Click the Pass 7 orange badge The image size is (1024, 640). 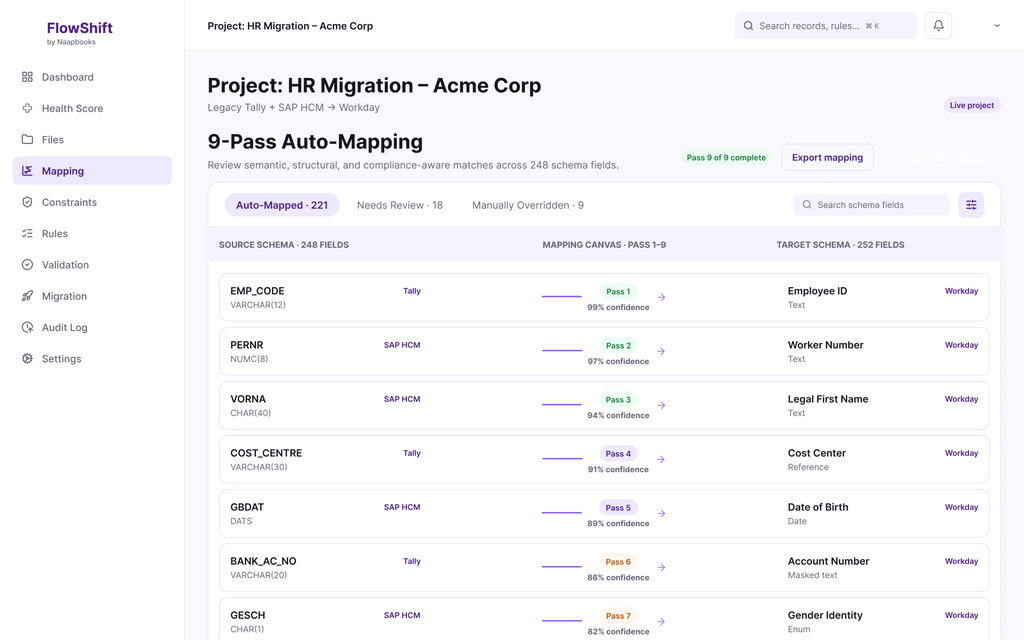[618, 616]
